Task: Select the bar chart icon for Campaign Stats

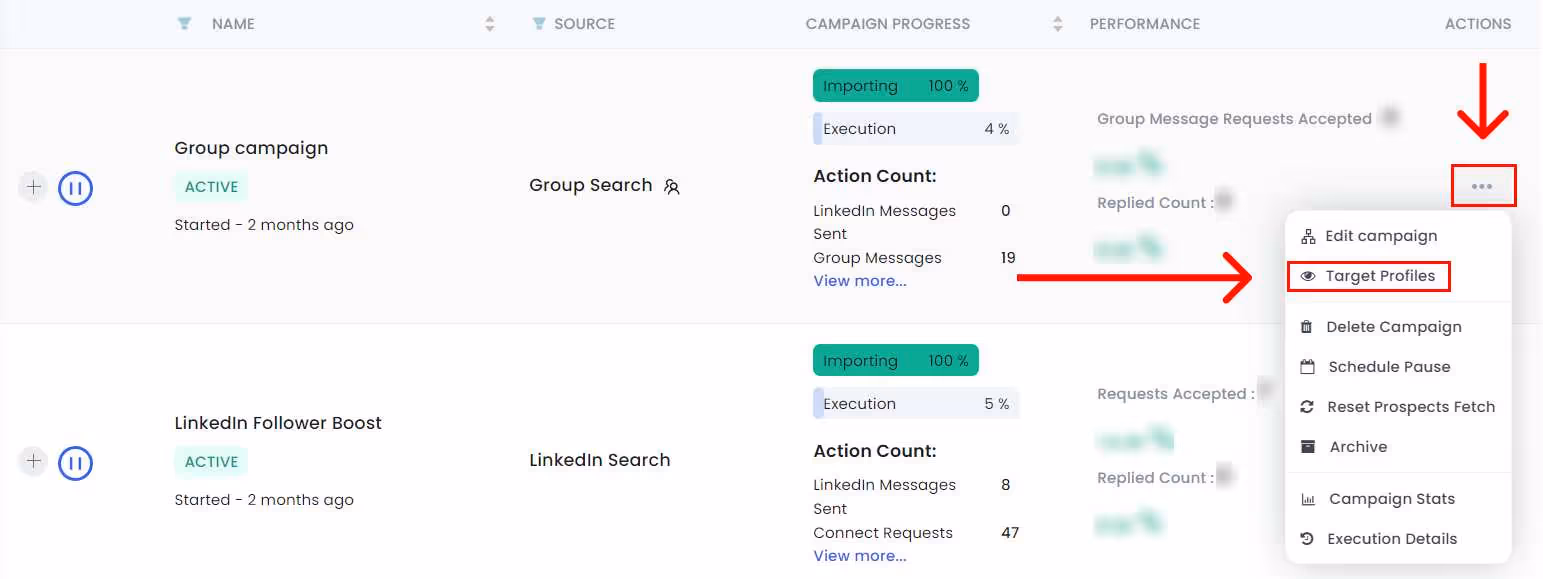Action: pyautogui.click(x=1310, y=498)
